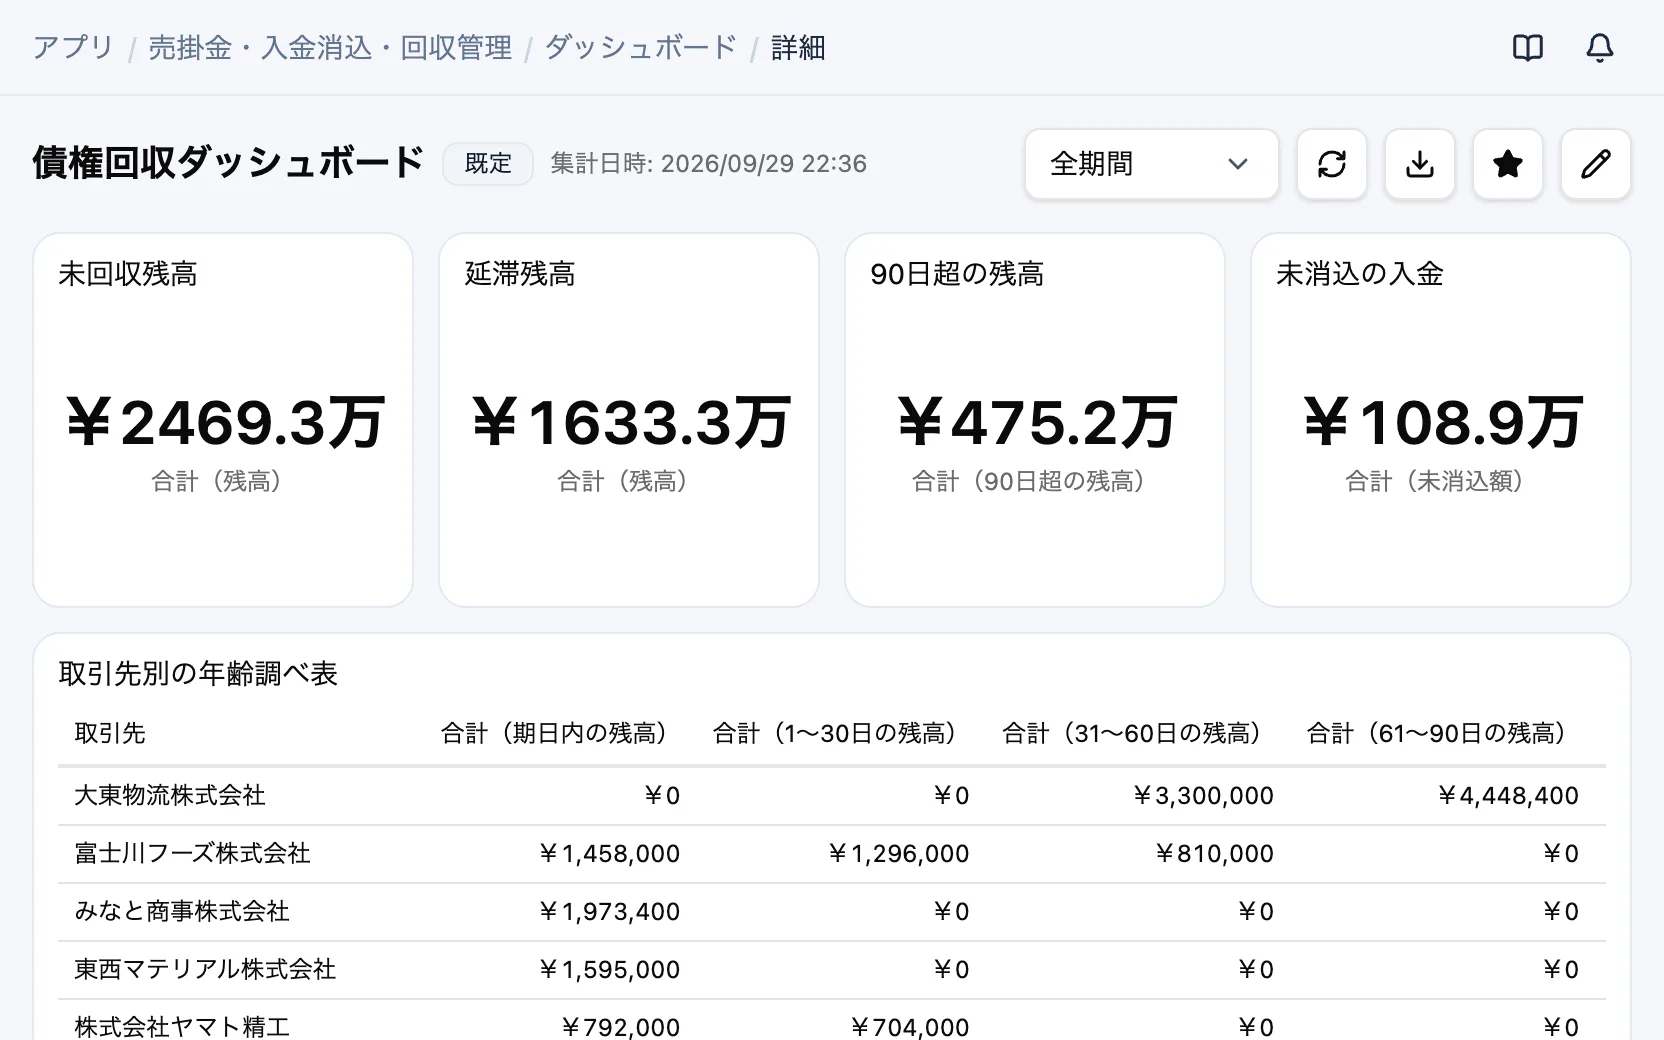1664x1040 pixels.
Task: Click the ¥1,458,000 cell
Action: point(609,854)
